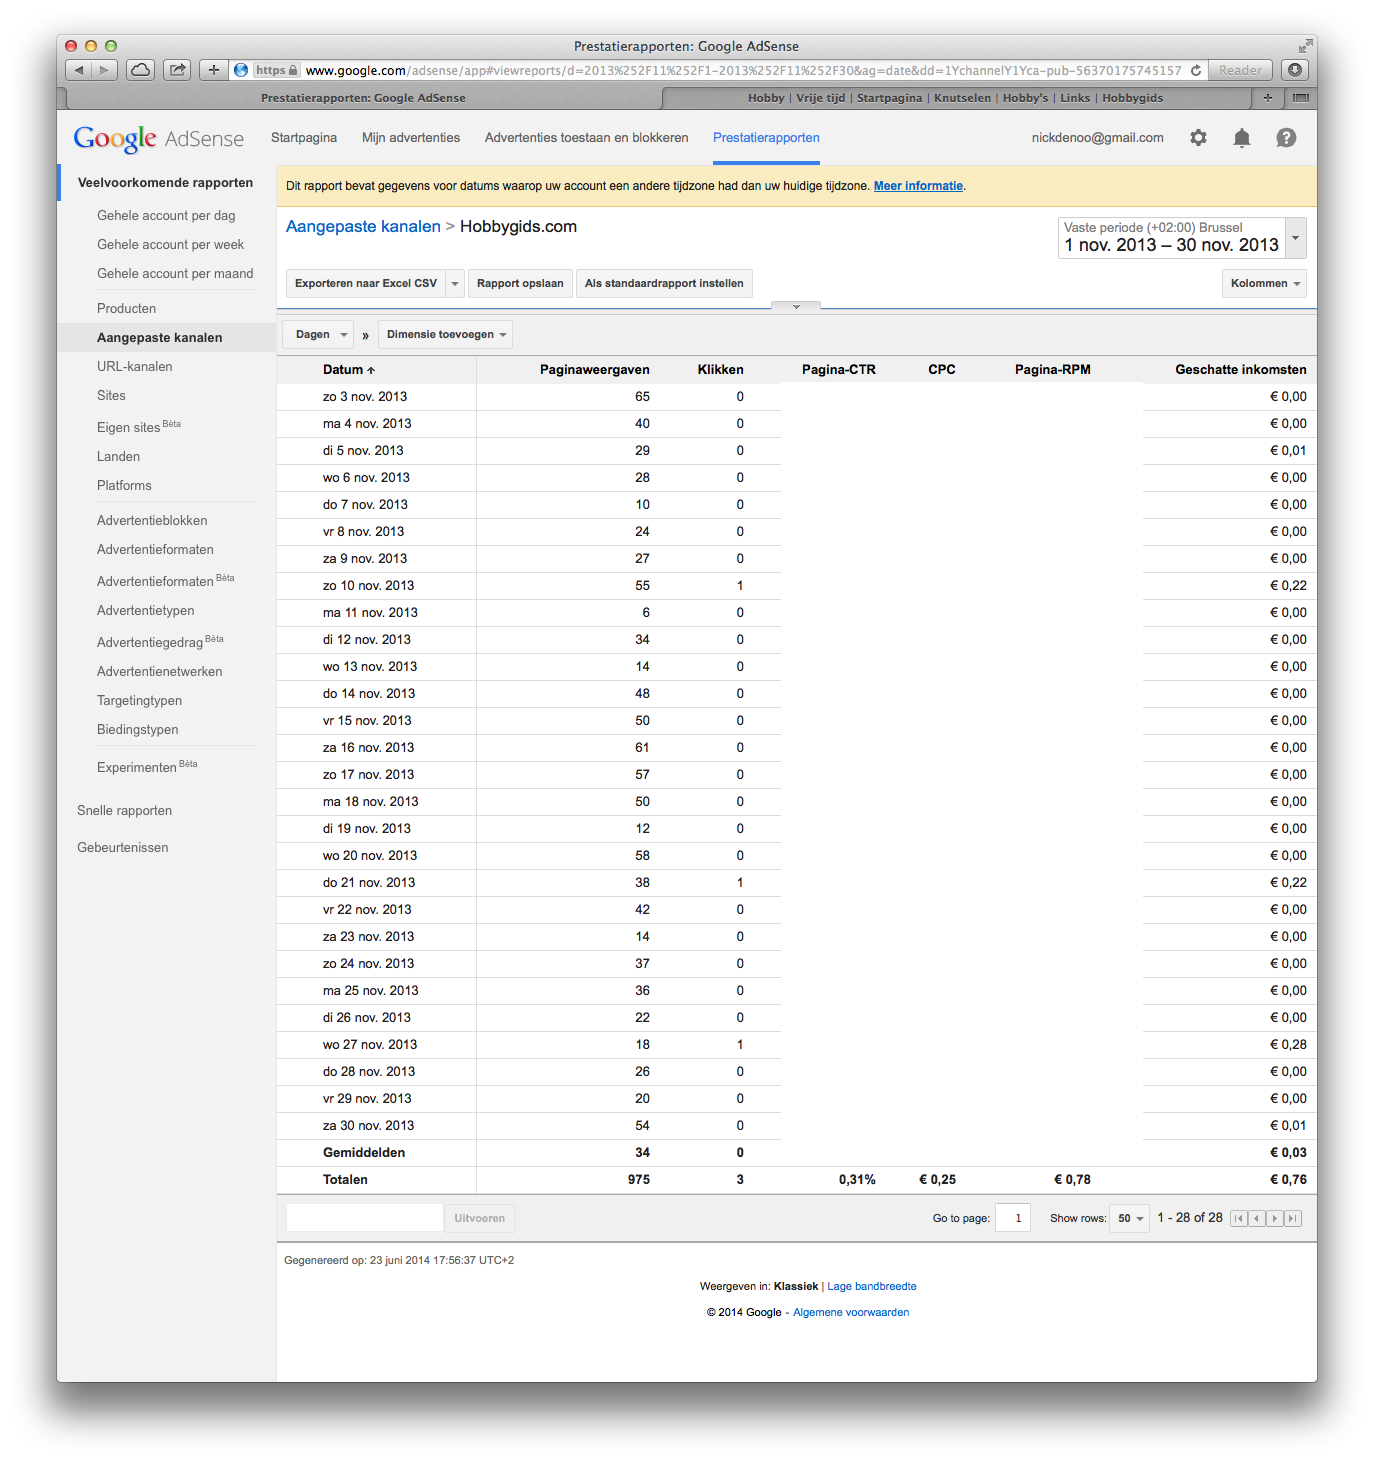Select Landen in the sidebar
The image size is (1374, 1461).
click(118, 456)
